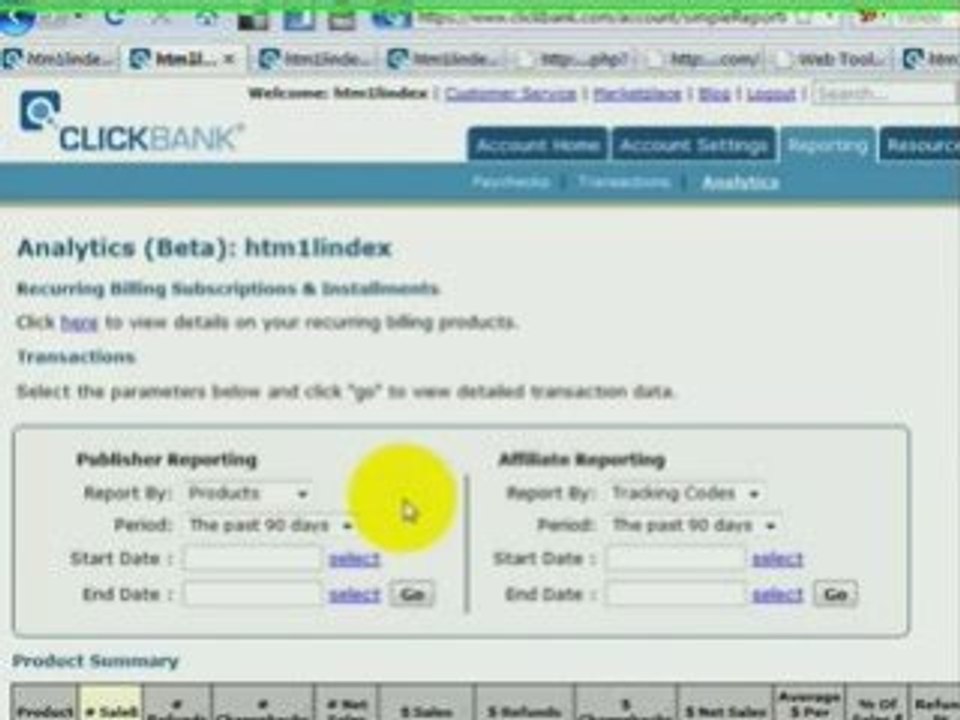Close the active htm1l tab

click(229, 59)
